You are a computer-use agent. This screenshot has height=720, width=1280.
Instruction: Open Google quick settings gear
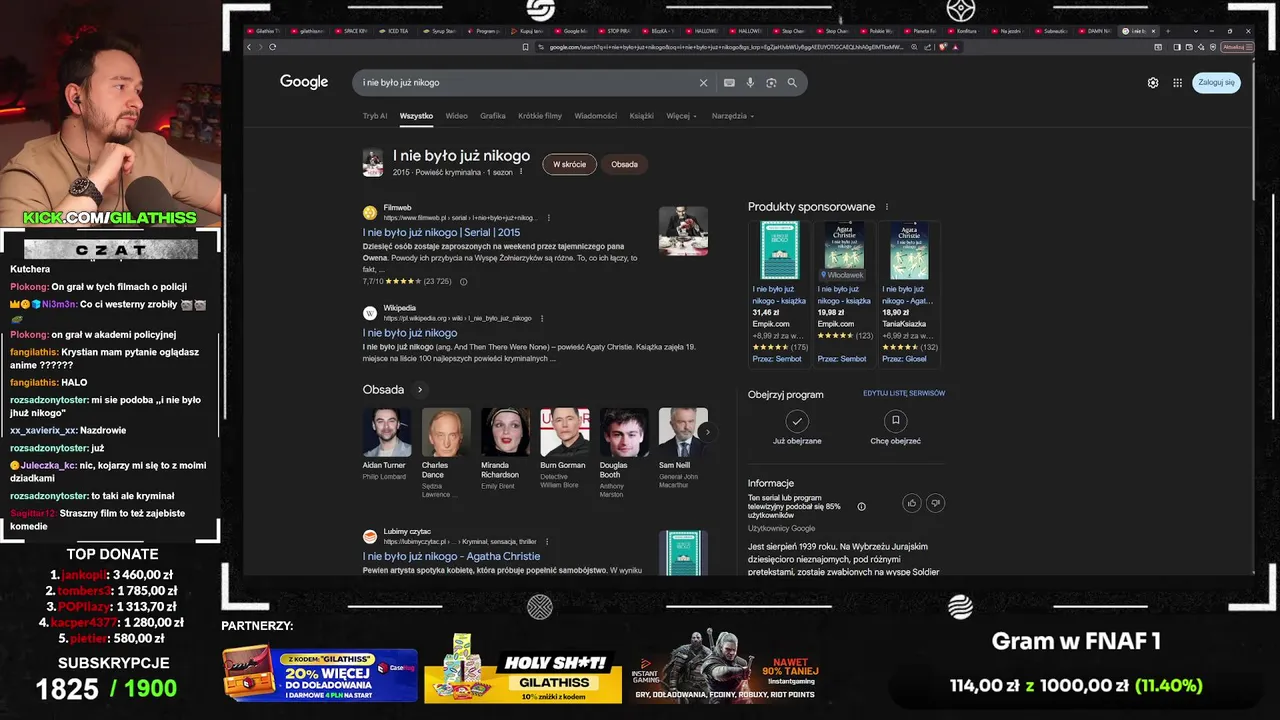(x=1153, y=83)
